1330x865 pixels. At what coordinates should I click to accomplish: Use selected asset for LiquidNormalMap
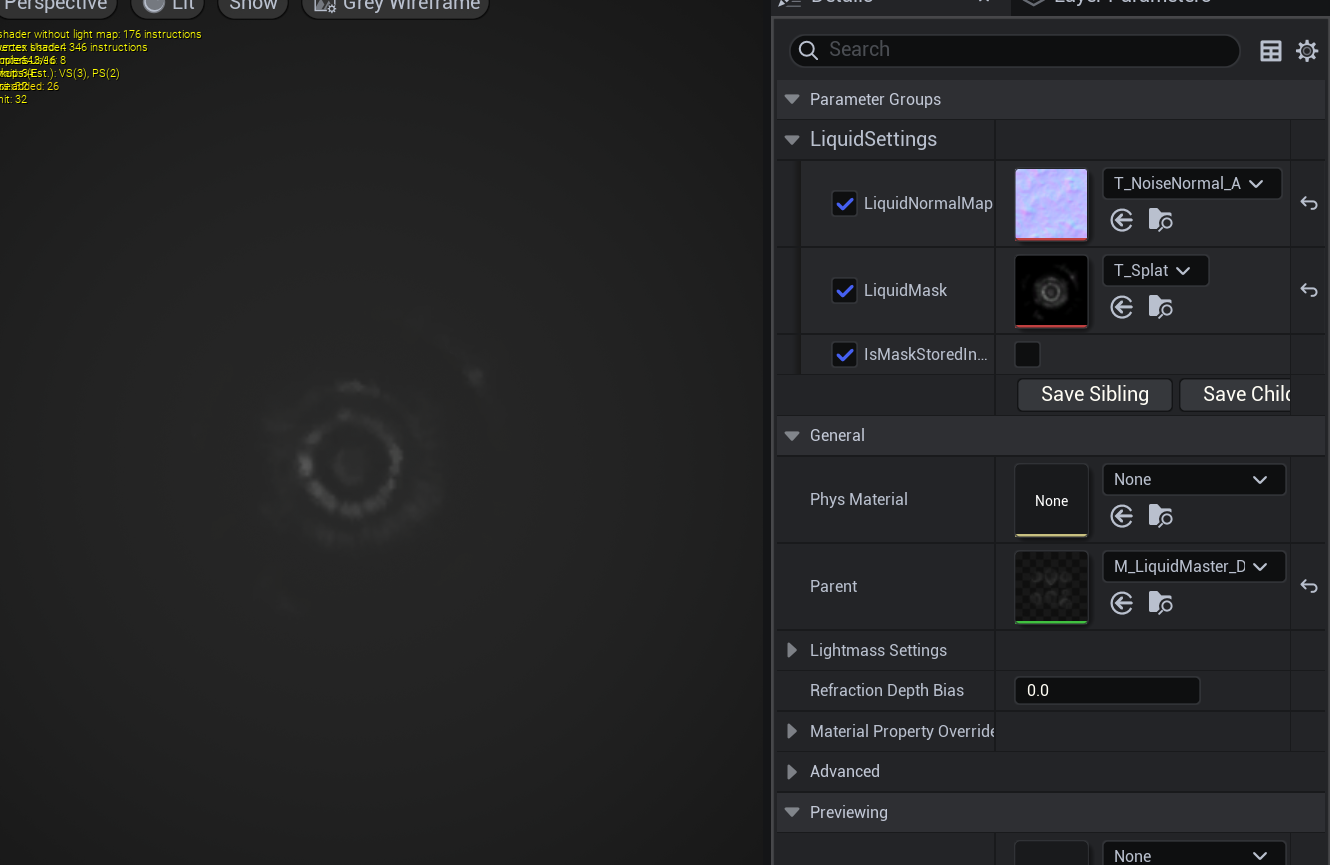(1122, 220)
